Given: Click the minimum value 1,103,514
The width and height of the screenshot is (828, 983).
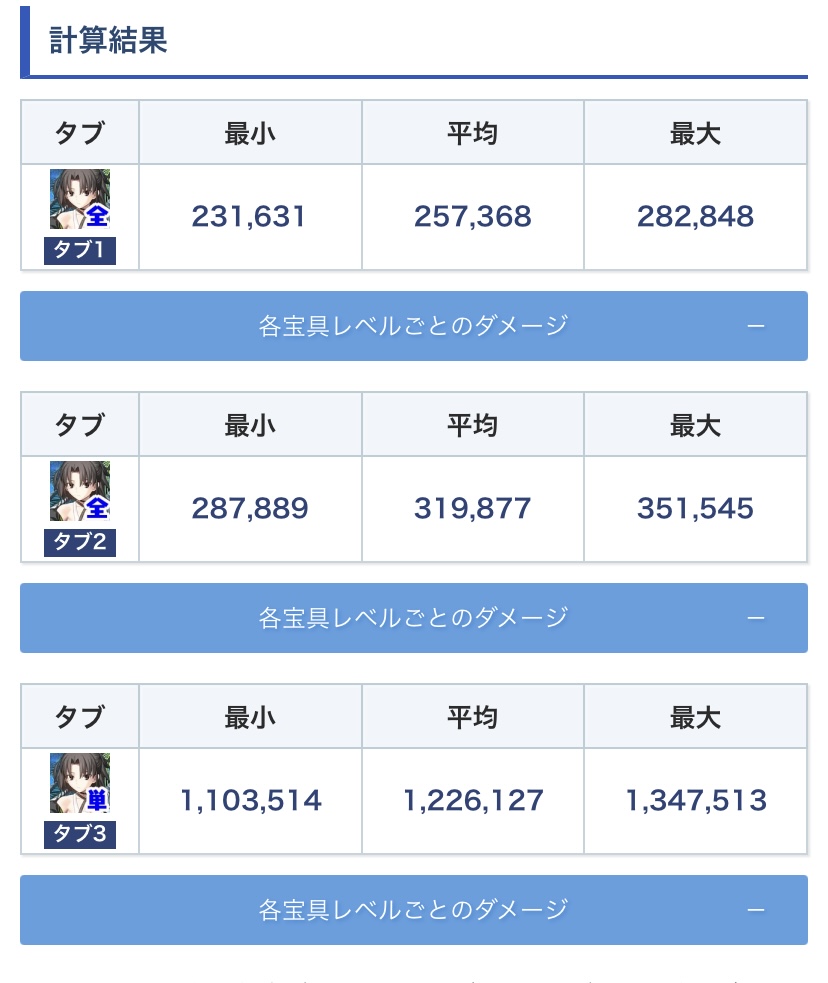Looking at the screenshot, I should 251,801.
